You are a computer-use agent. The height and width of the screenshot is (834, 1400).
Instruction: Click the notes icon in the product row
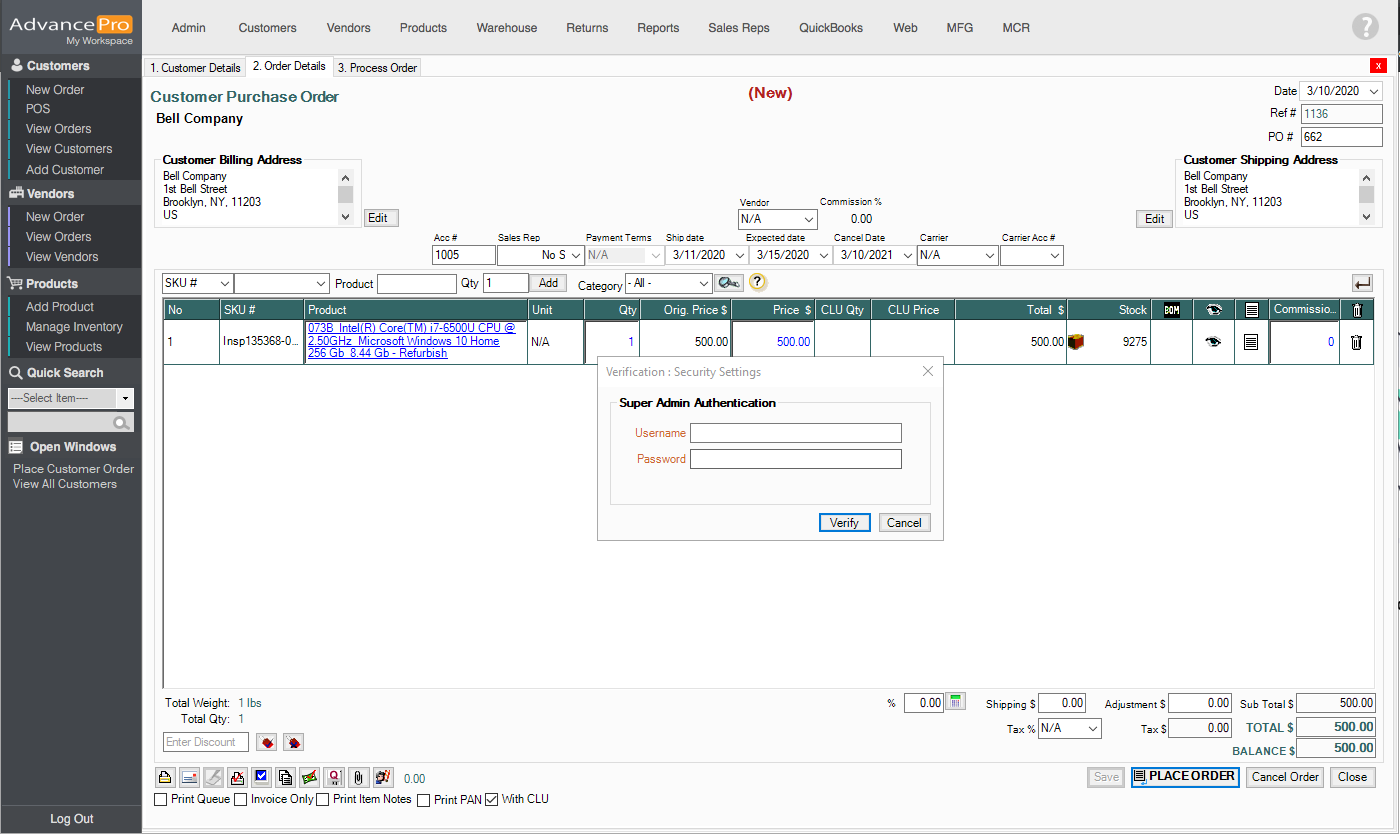1250,342
